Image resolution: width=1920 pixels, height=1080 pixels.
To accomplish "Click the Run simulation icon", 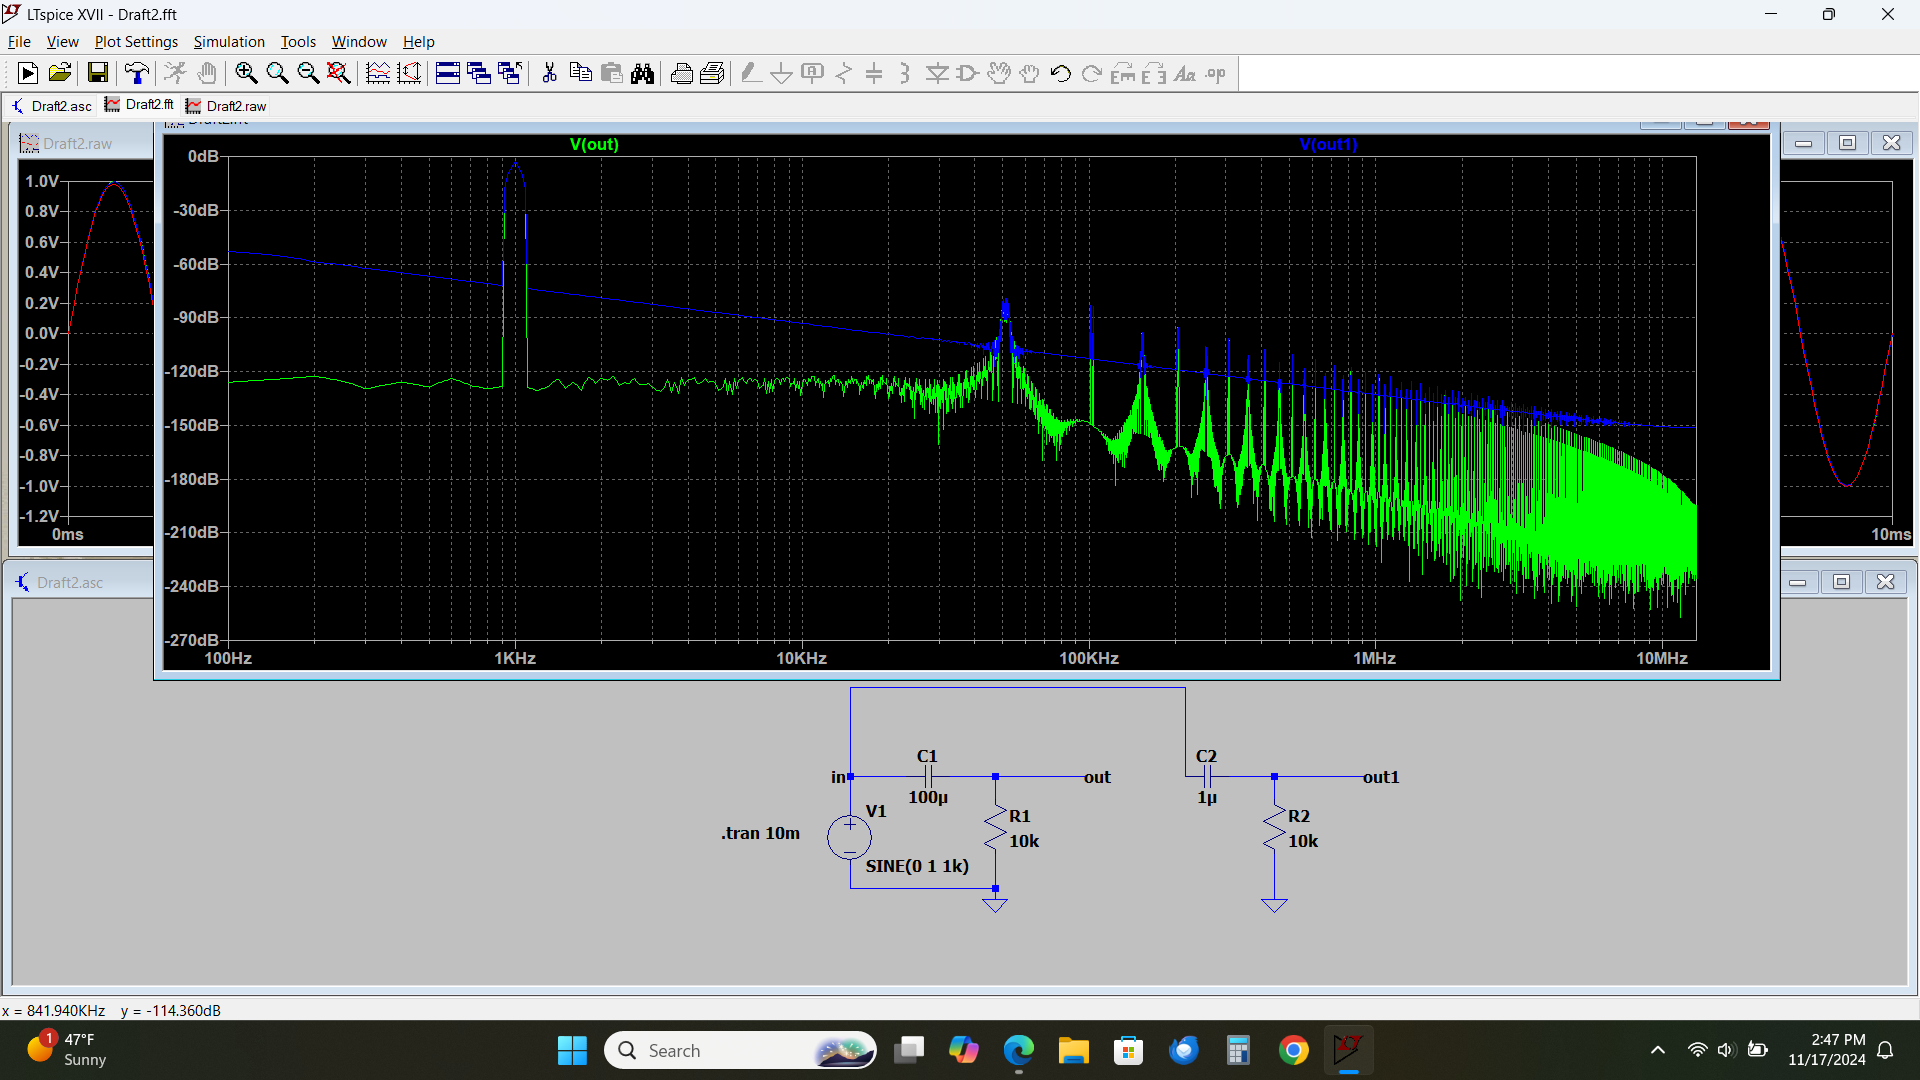I will pyautogui.click(x=28, y=73).
